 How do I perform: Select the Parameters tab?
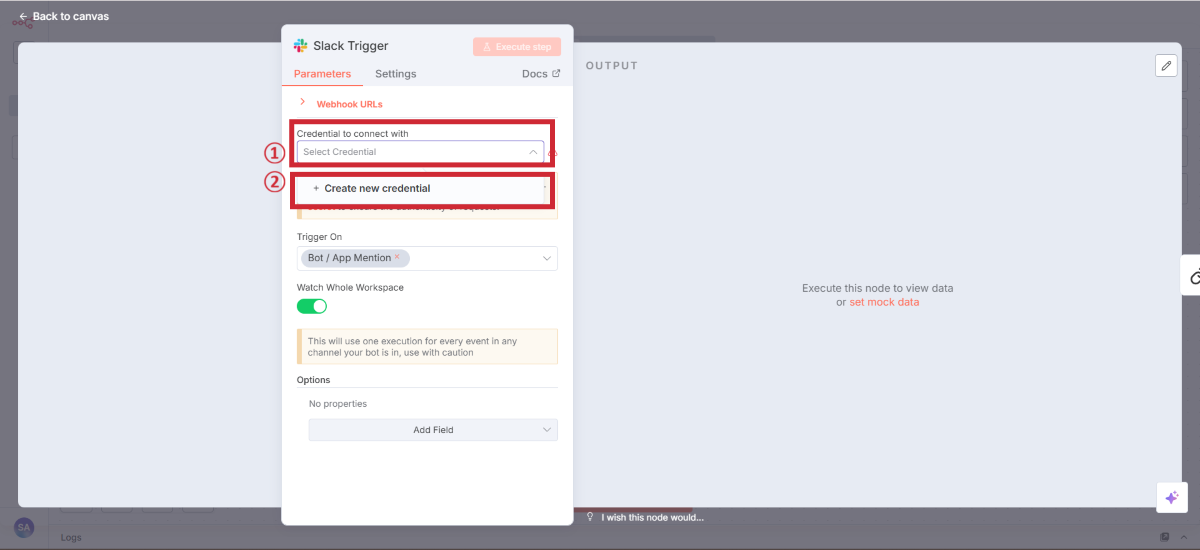coord(322,74)
